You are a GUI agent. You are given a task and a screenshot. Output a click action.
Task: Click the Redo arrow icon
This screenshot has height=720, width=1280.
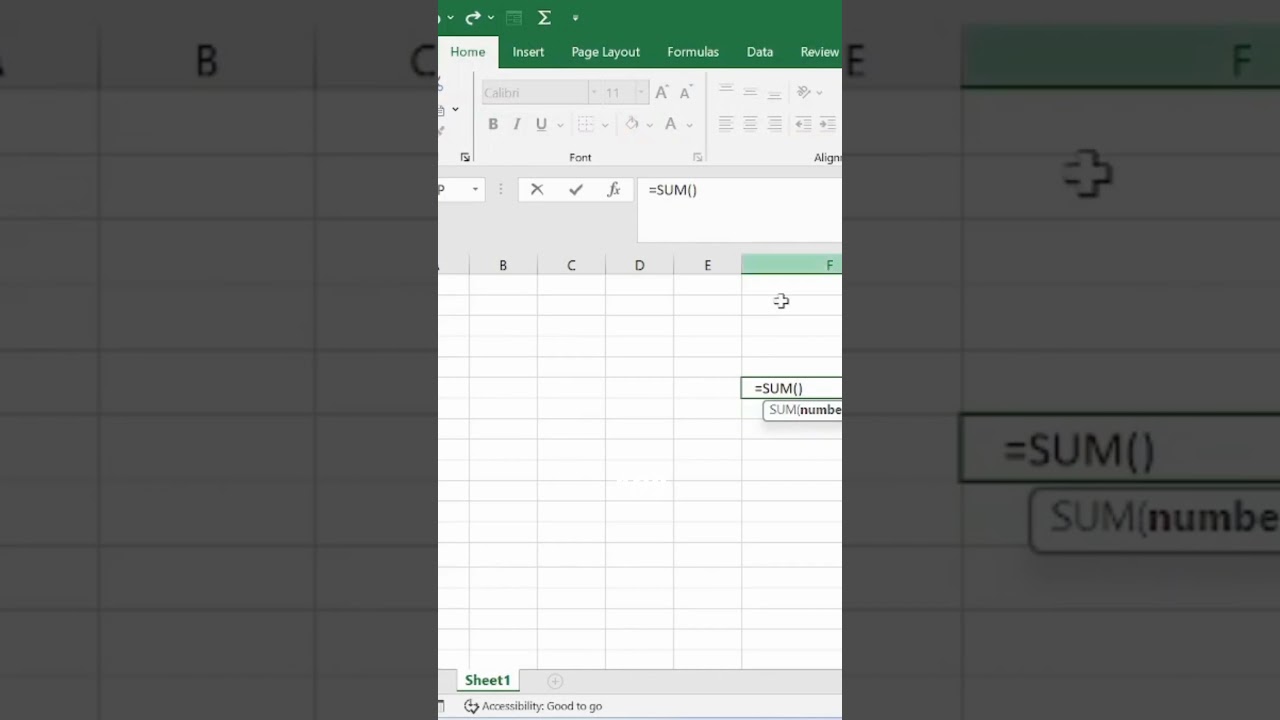[x=473, y=17]
